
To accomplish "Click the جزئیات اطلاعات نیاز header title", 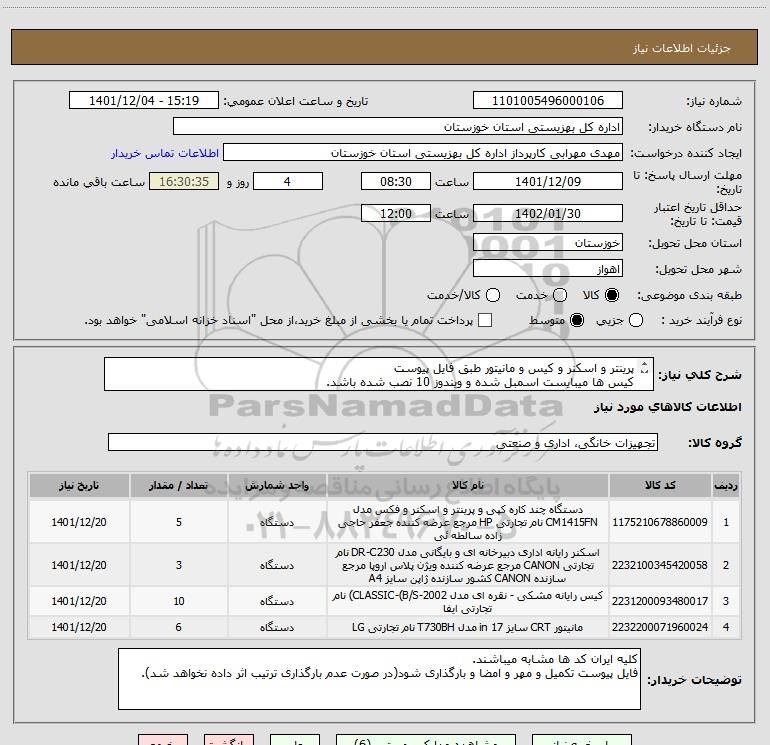I will click(x=681, y=48).
